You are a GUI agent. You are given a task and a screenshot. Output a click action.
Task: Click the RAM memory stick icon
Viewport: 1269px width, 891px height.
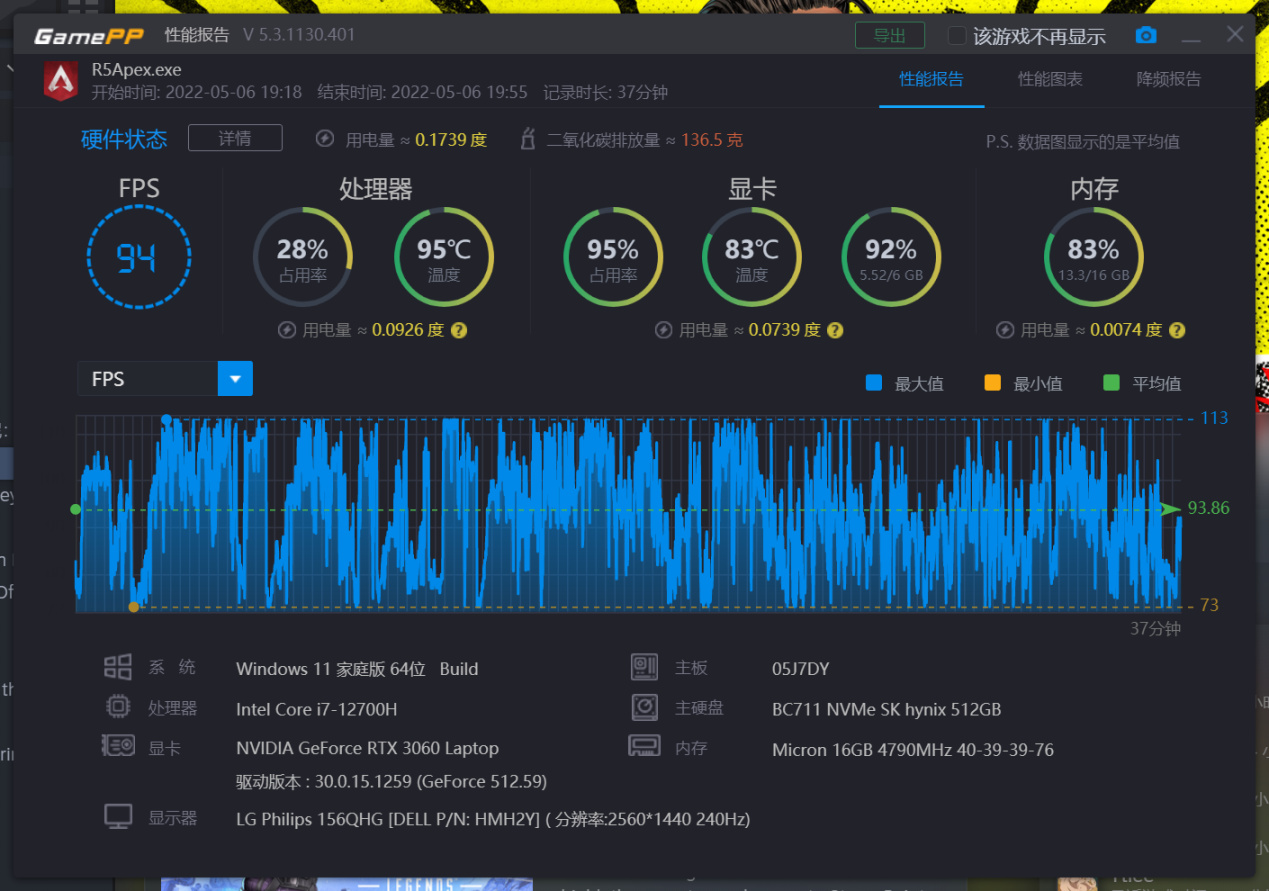tap(644, 746)
